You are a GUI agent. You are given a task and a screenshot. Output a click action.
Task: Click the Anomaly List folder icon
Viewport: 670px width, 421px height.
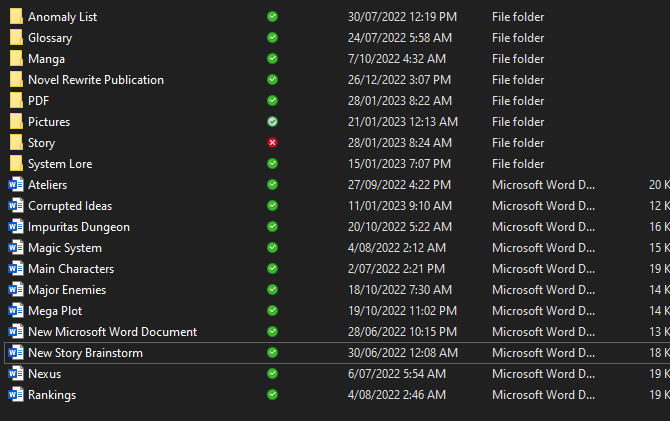click(x=15, y=17)
